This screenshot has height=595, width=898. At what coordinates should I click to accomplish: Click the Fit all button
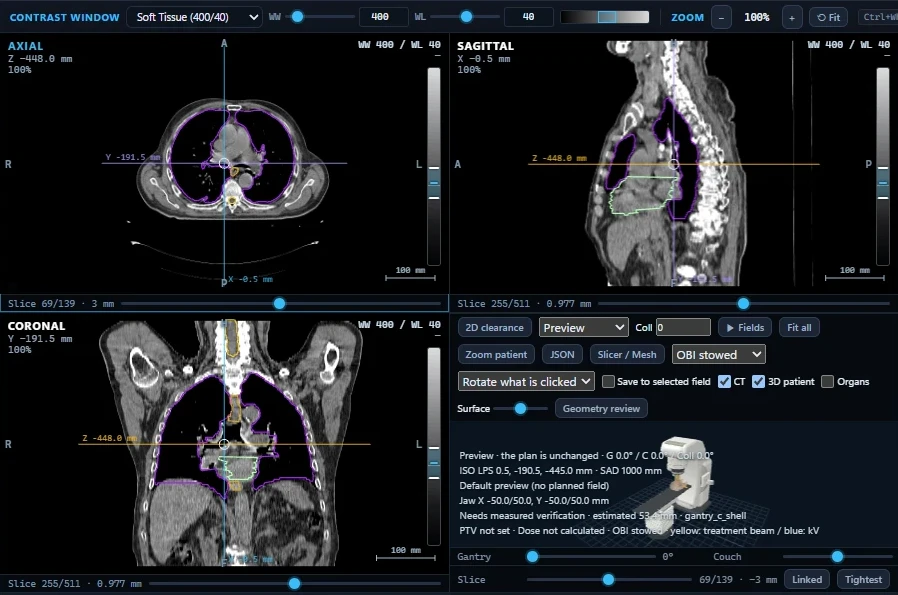point(799,328)
